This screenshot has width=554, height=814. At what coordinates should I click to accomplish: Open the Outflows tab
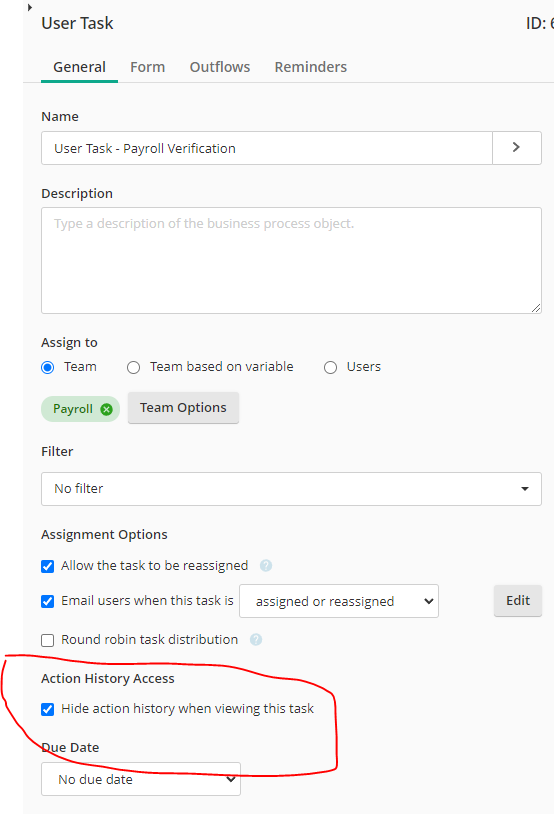[x=220, y=67]
